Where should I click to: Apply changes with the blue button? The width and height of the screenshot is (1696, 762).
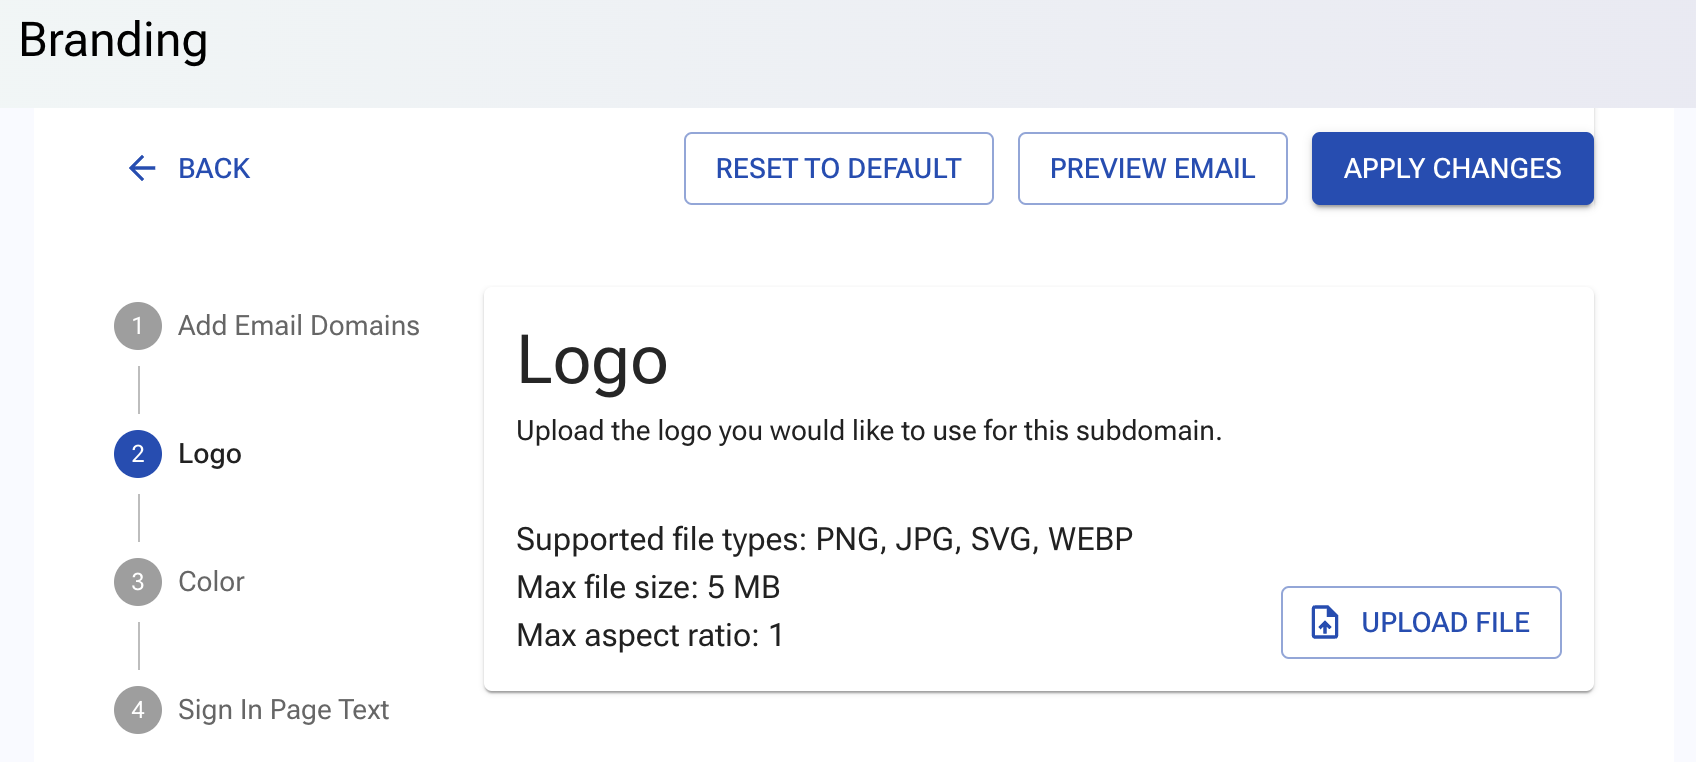tap(1453, 168)
